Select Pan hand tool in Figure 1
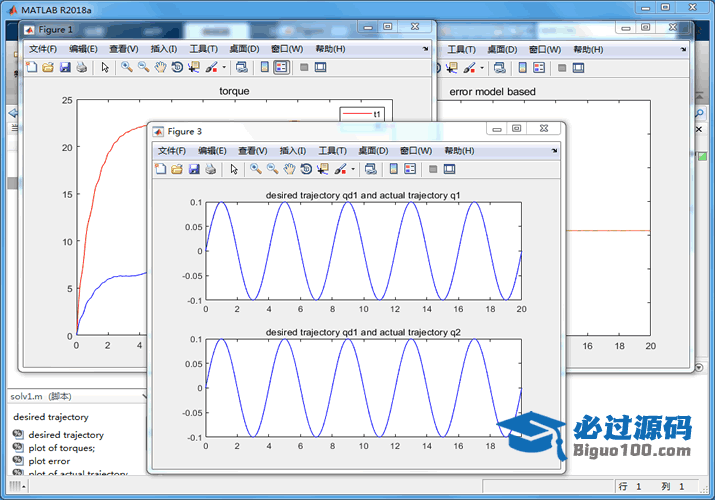This screenshot has width=715, height=500. coord(160,67)
